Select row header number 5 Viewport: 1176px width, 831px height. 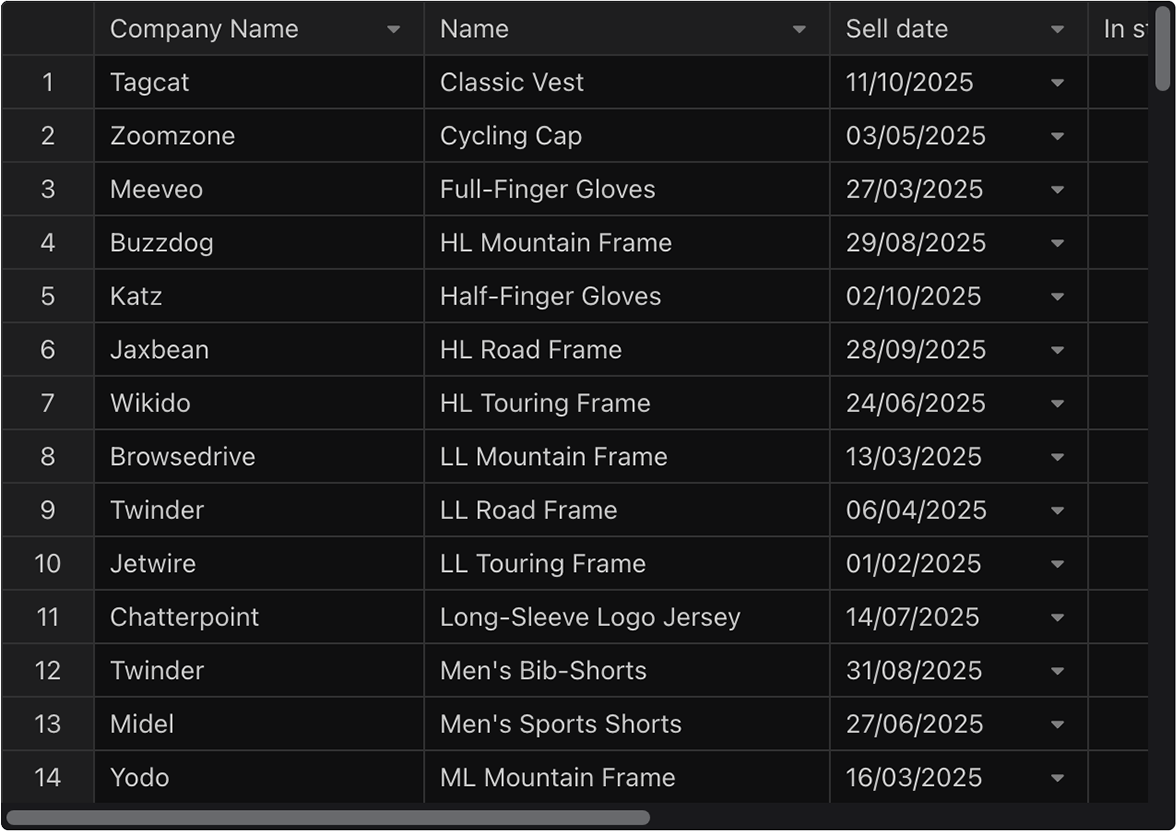(48, 296)
